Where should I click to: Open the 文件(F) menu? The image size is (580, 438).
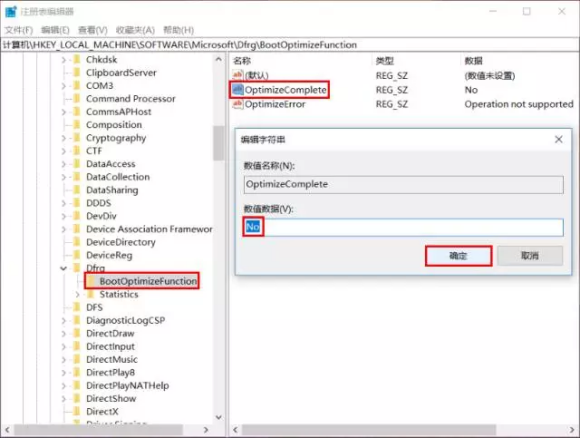(x=18, y=30)
